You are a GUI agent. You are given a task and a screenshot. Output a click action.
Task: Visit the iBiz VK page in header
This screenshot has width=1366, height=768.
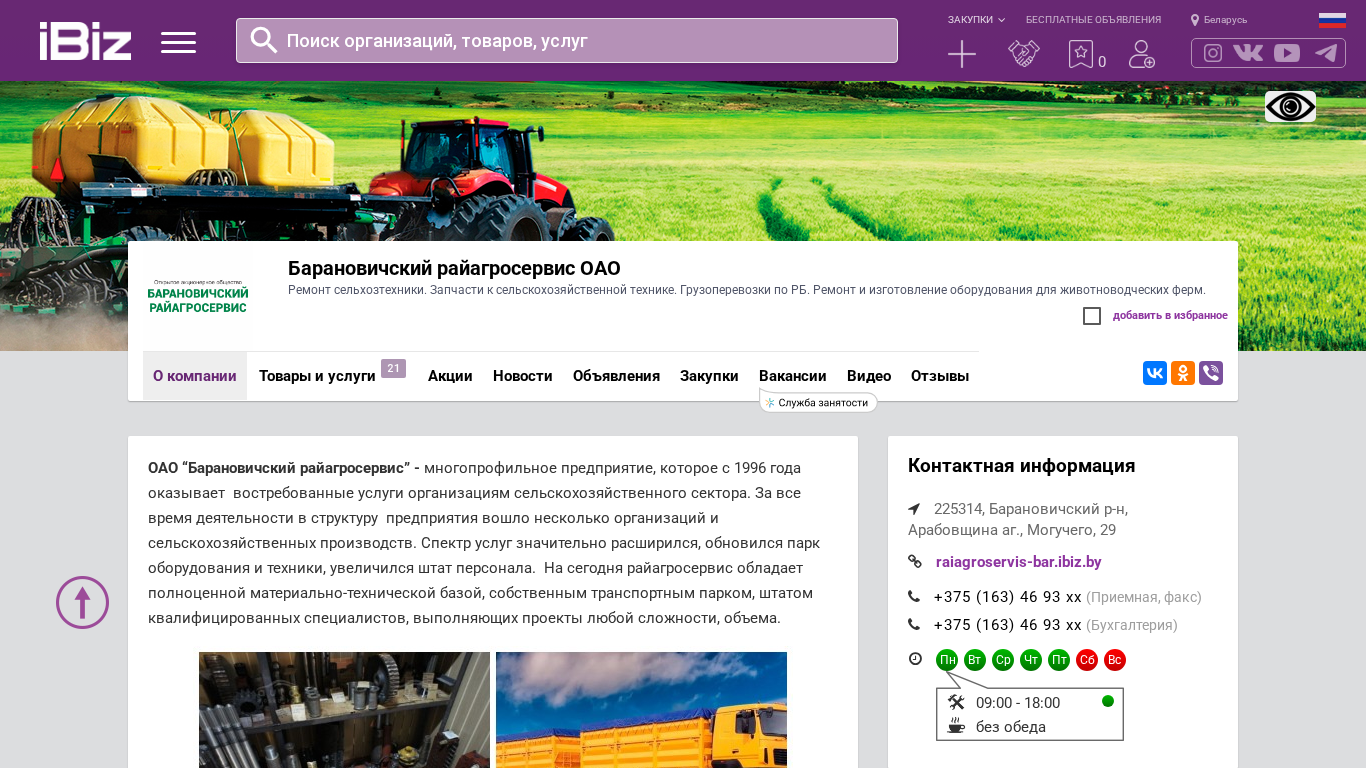pos(1248,53)
